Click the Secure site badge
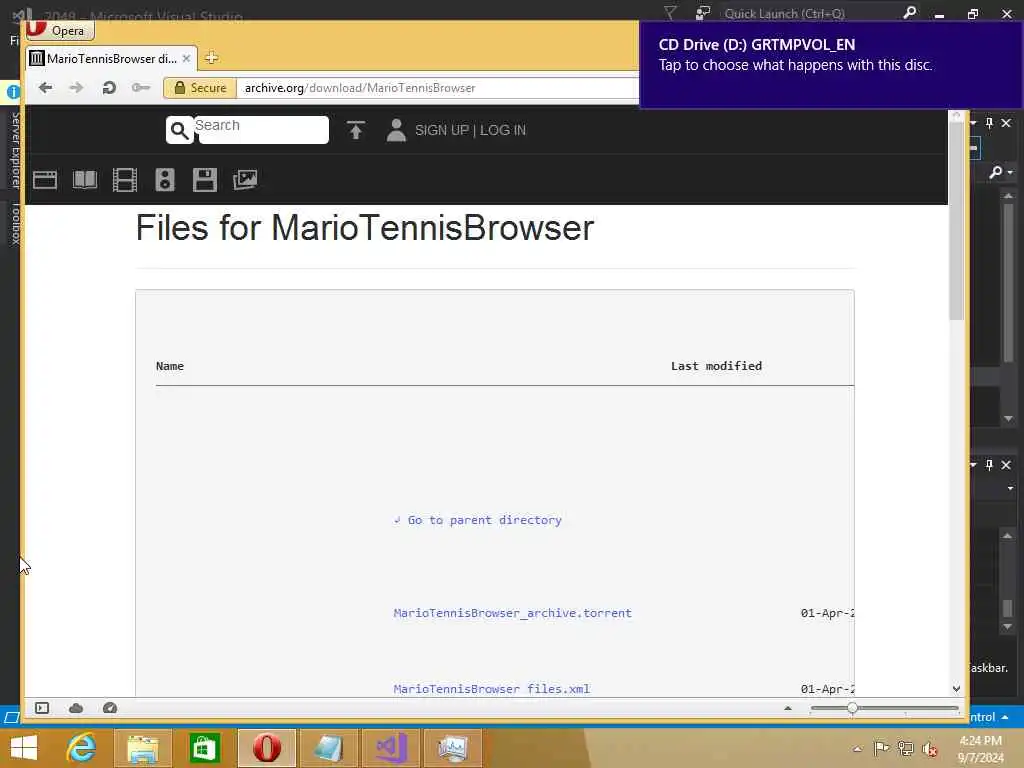Image resolution: width=1024 pixels, height=768 pixels. point(200,88)
